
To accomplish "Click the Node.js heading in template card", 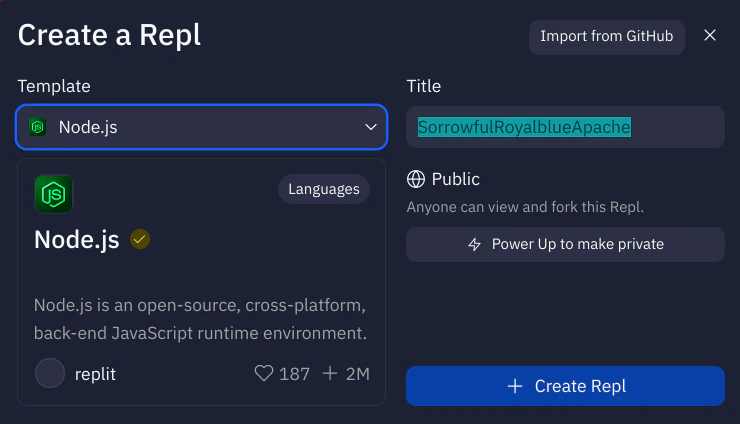I will (x=77, y=240).
